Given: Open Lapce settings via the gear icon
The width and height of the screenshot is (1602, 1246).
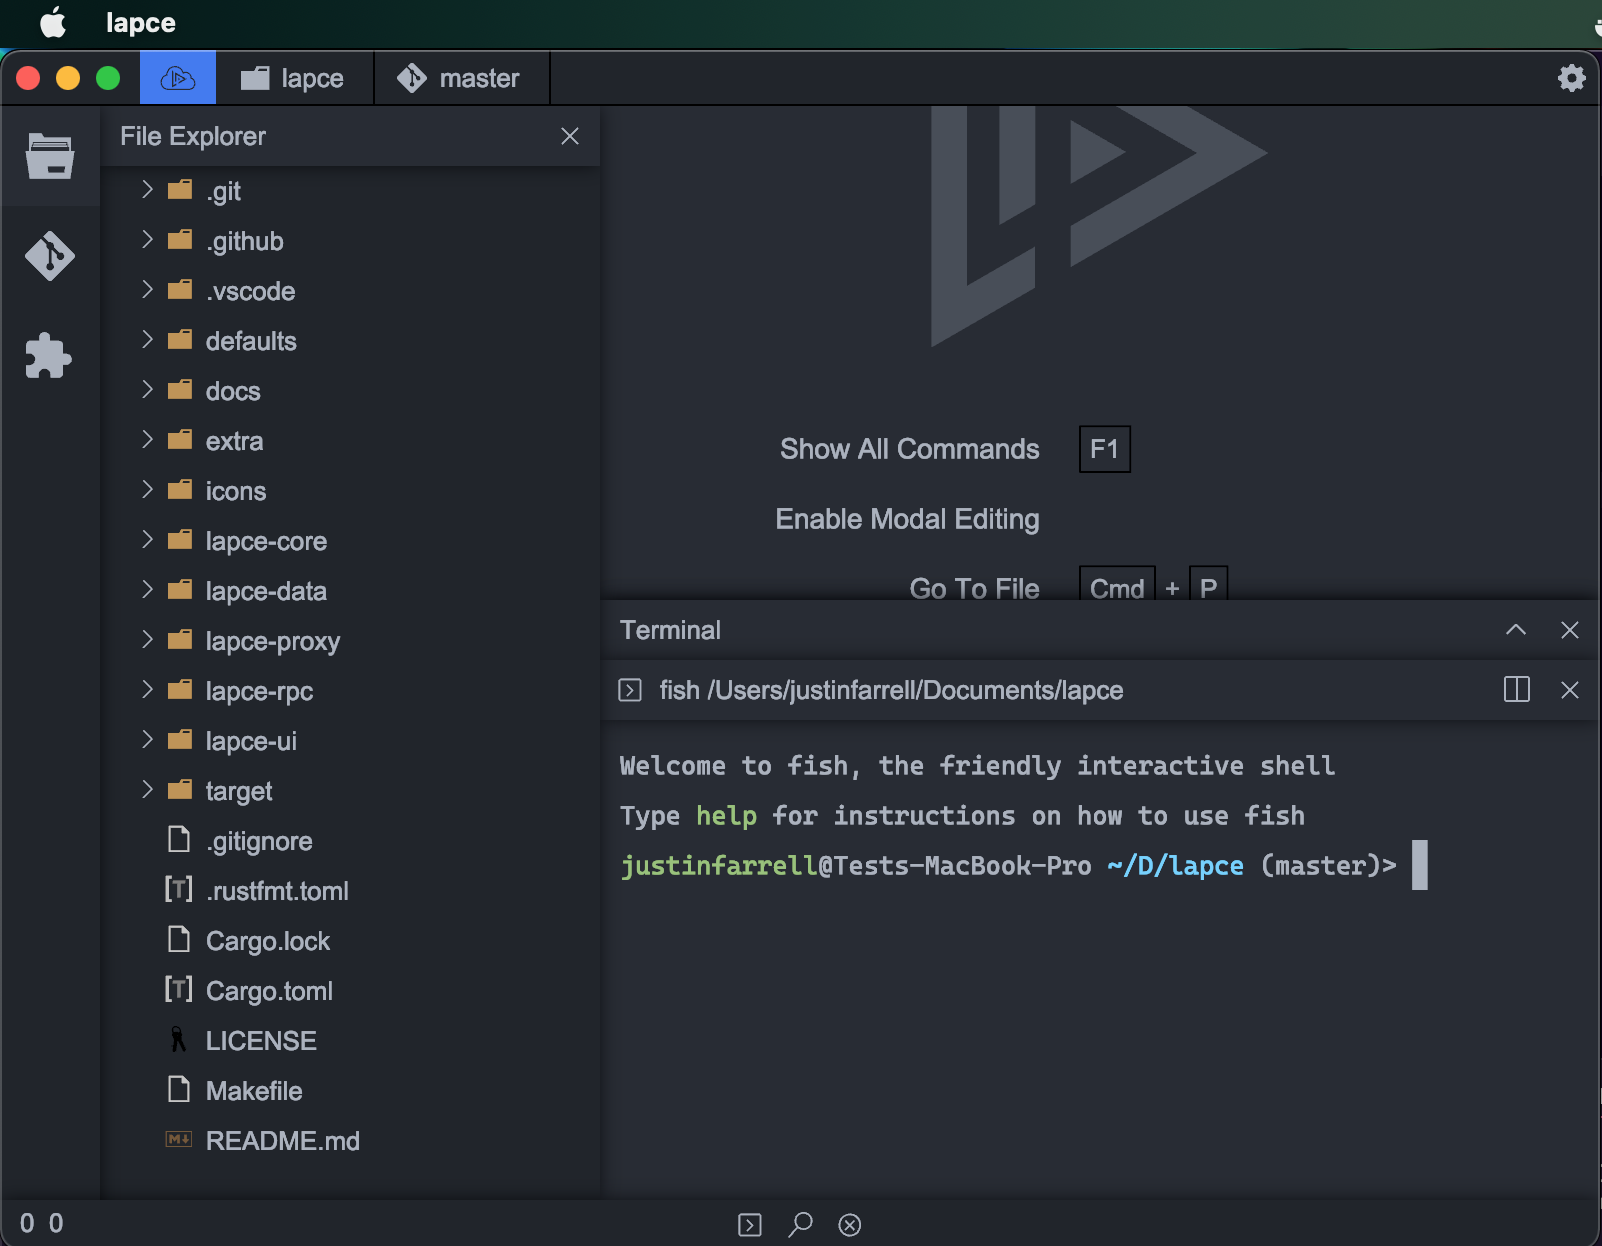Looking at the screenshot, I should pos(1571,77).
